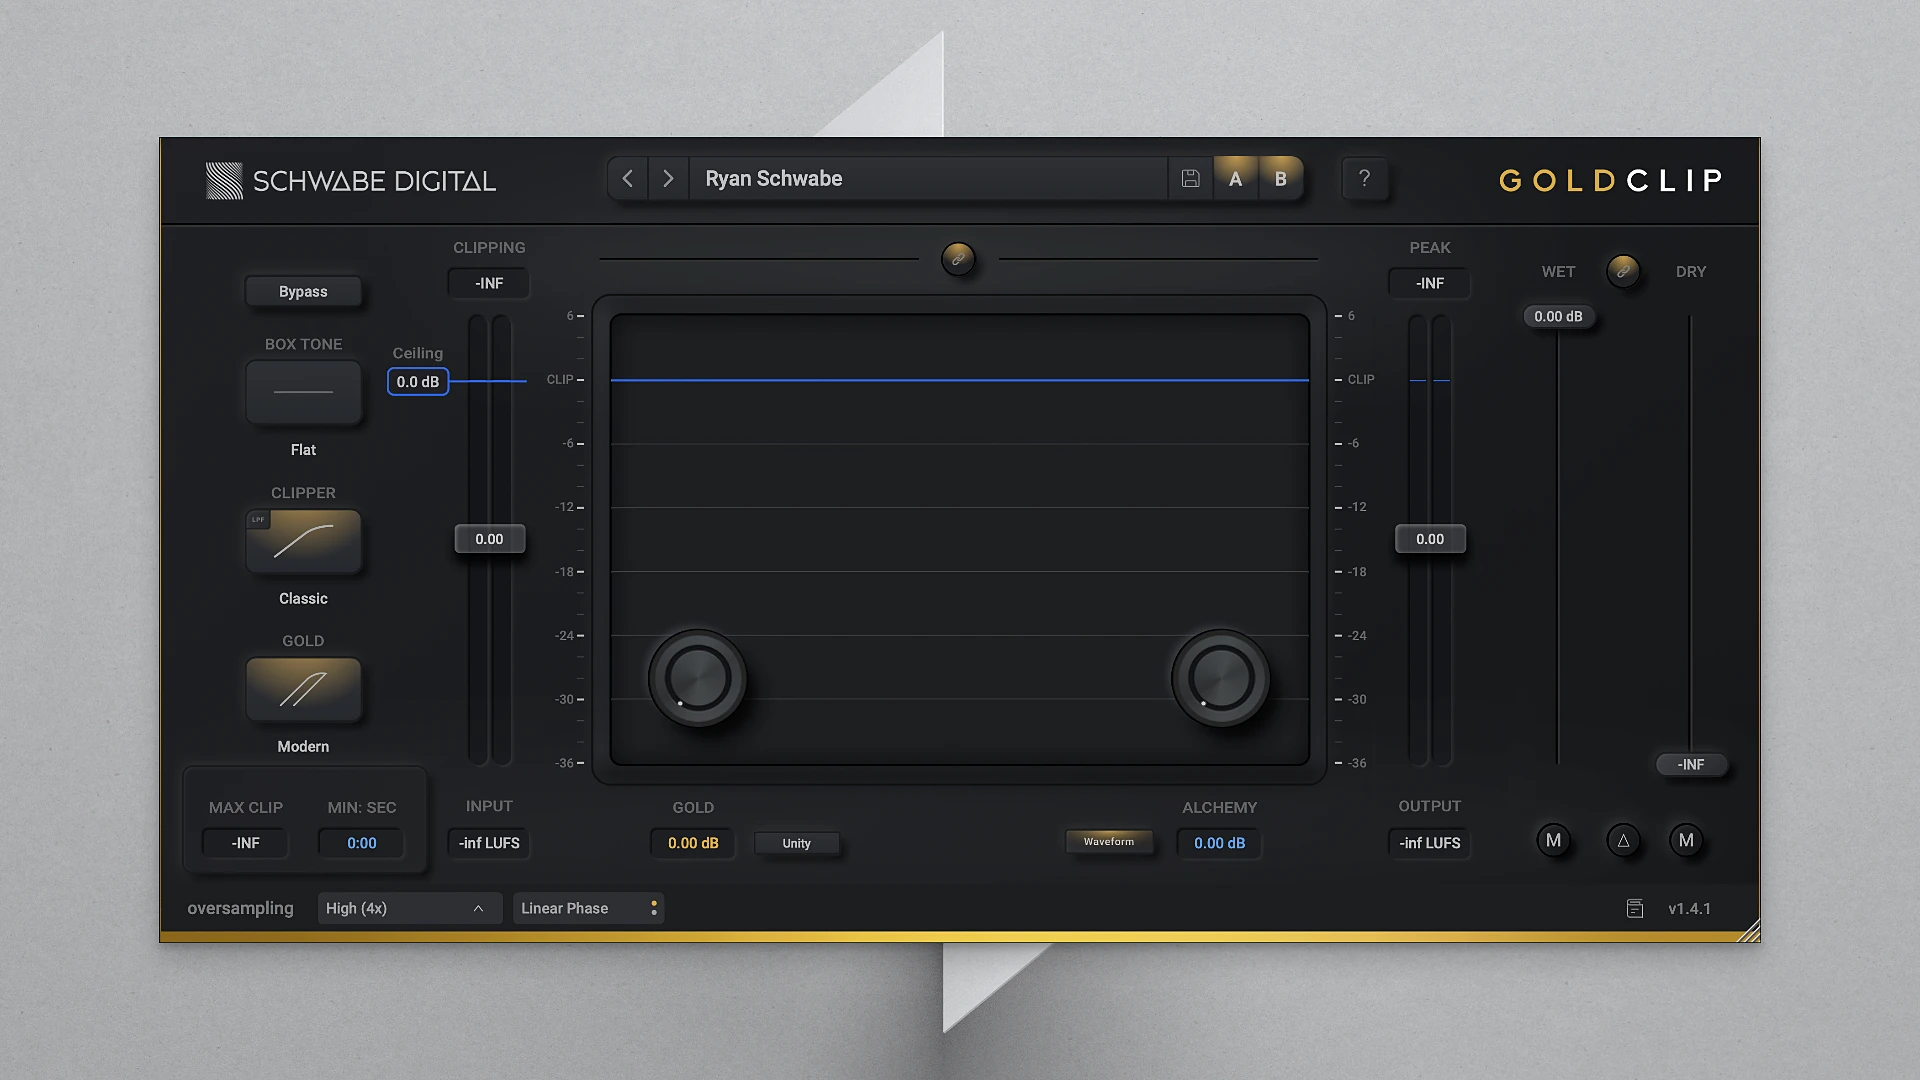Toggle the wet/dry link icon
The height and width of the screenshot is (1080, 1920).
tap(1623, 271)
